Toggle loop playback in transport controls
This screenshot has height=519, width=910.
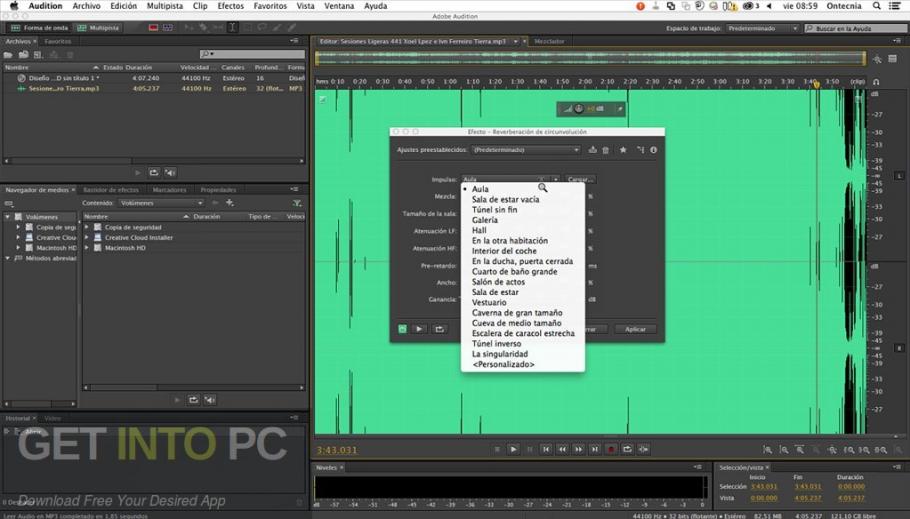pyautogui.click(x=627, y=450)
